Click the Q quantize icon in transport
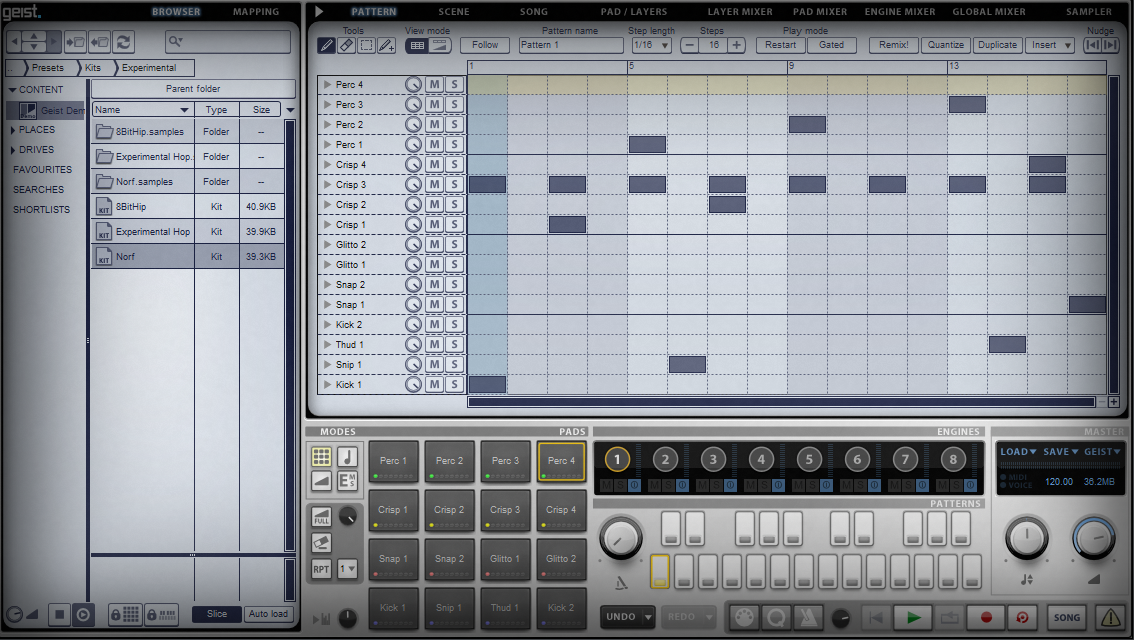The width and height of the screenshot is (1134, 640). (776, 618)
